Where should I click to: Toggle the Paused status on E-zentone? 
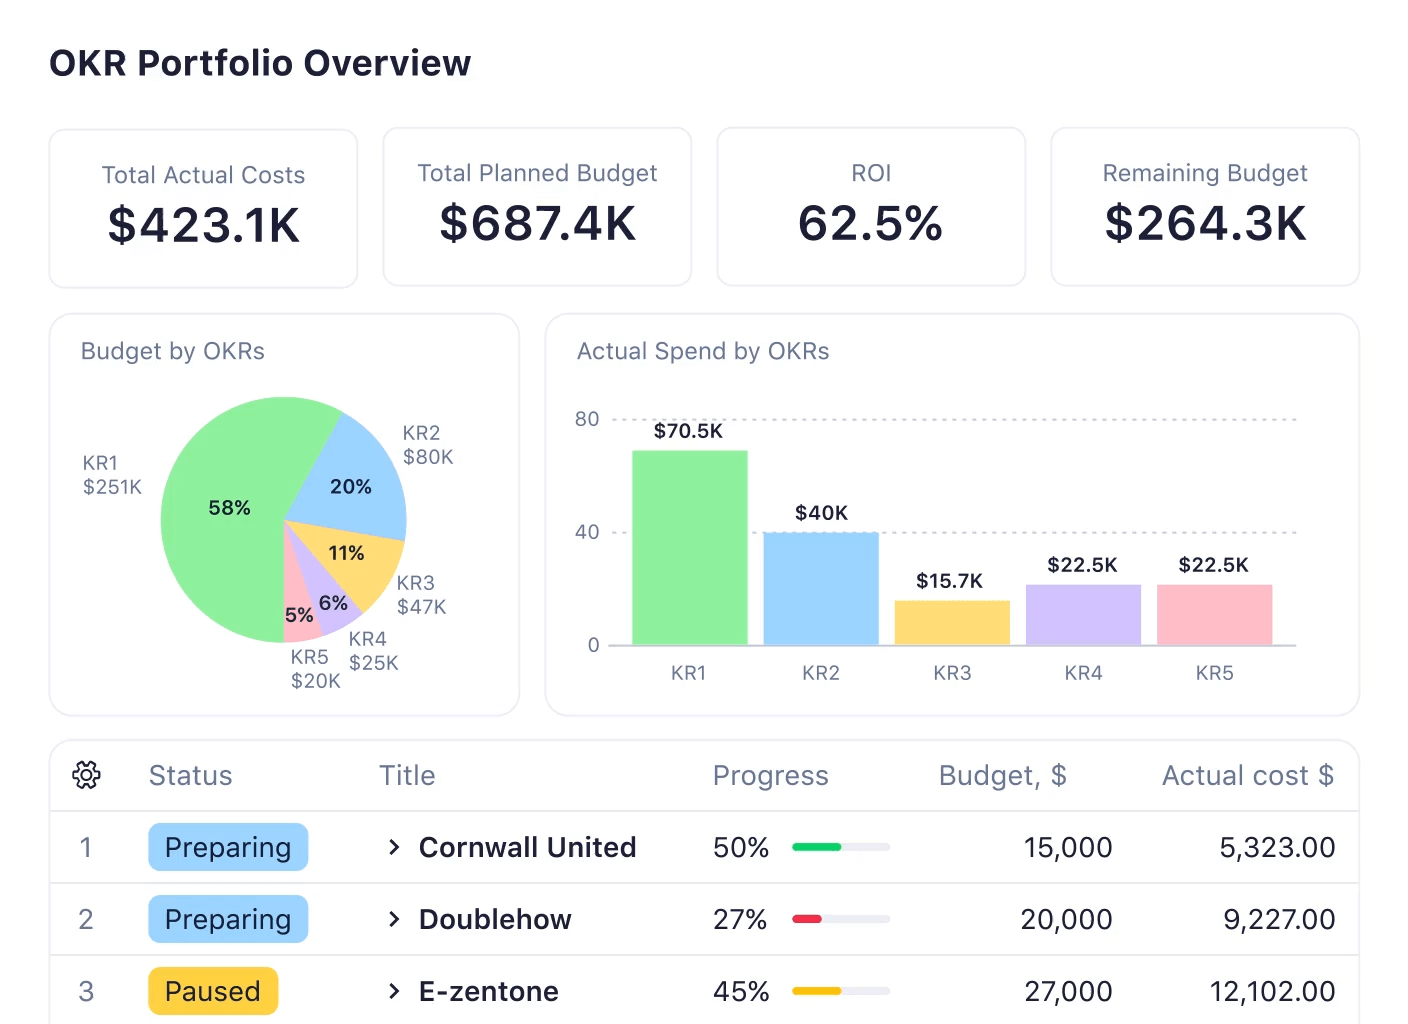(x=212, y=991)
